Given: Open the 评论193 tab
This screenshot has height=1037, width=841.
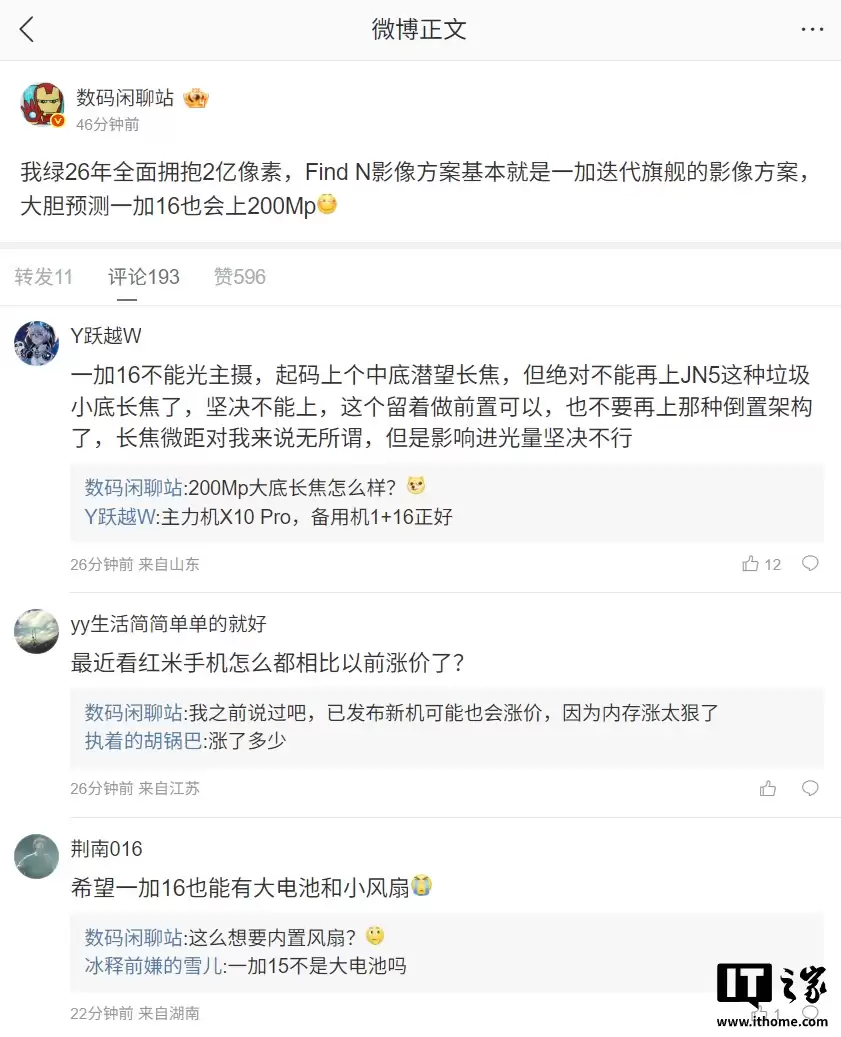Looking at the screenshot, I should [x=143, y=277].
